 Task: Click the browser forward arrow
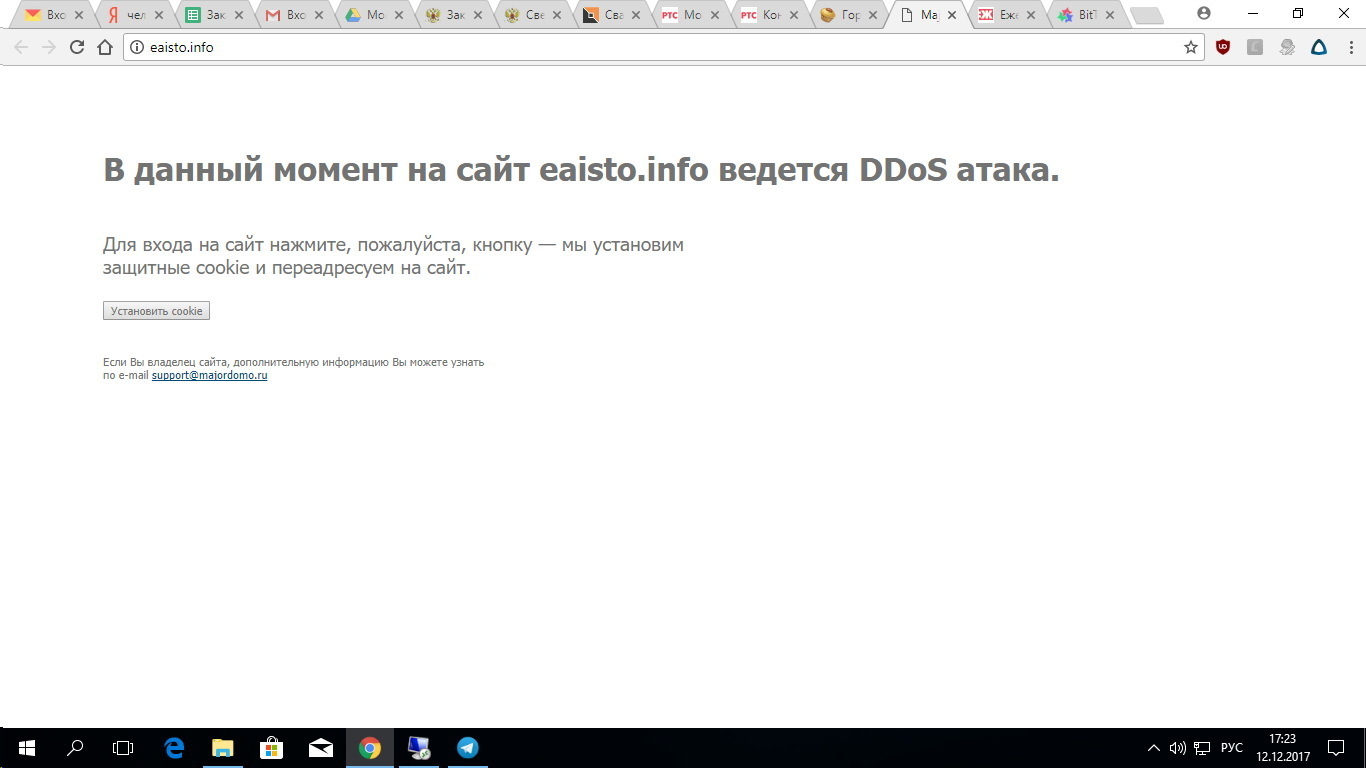tap(49, 47)
